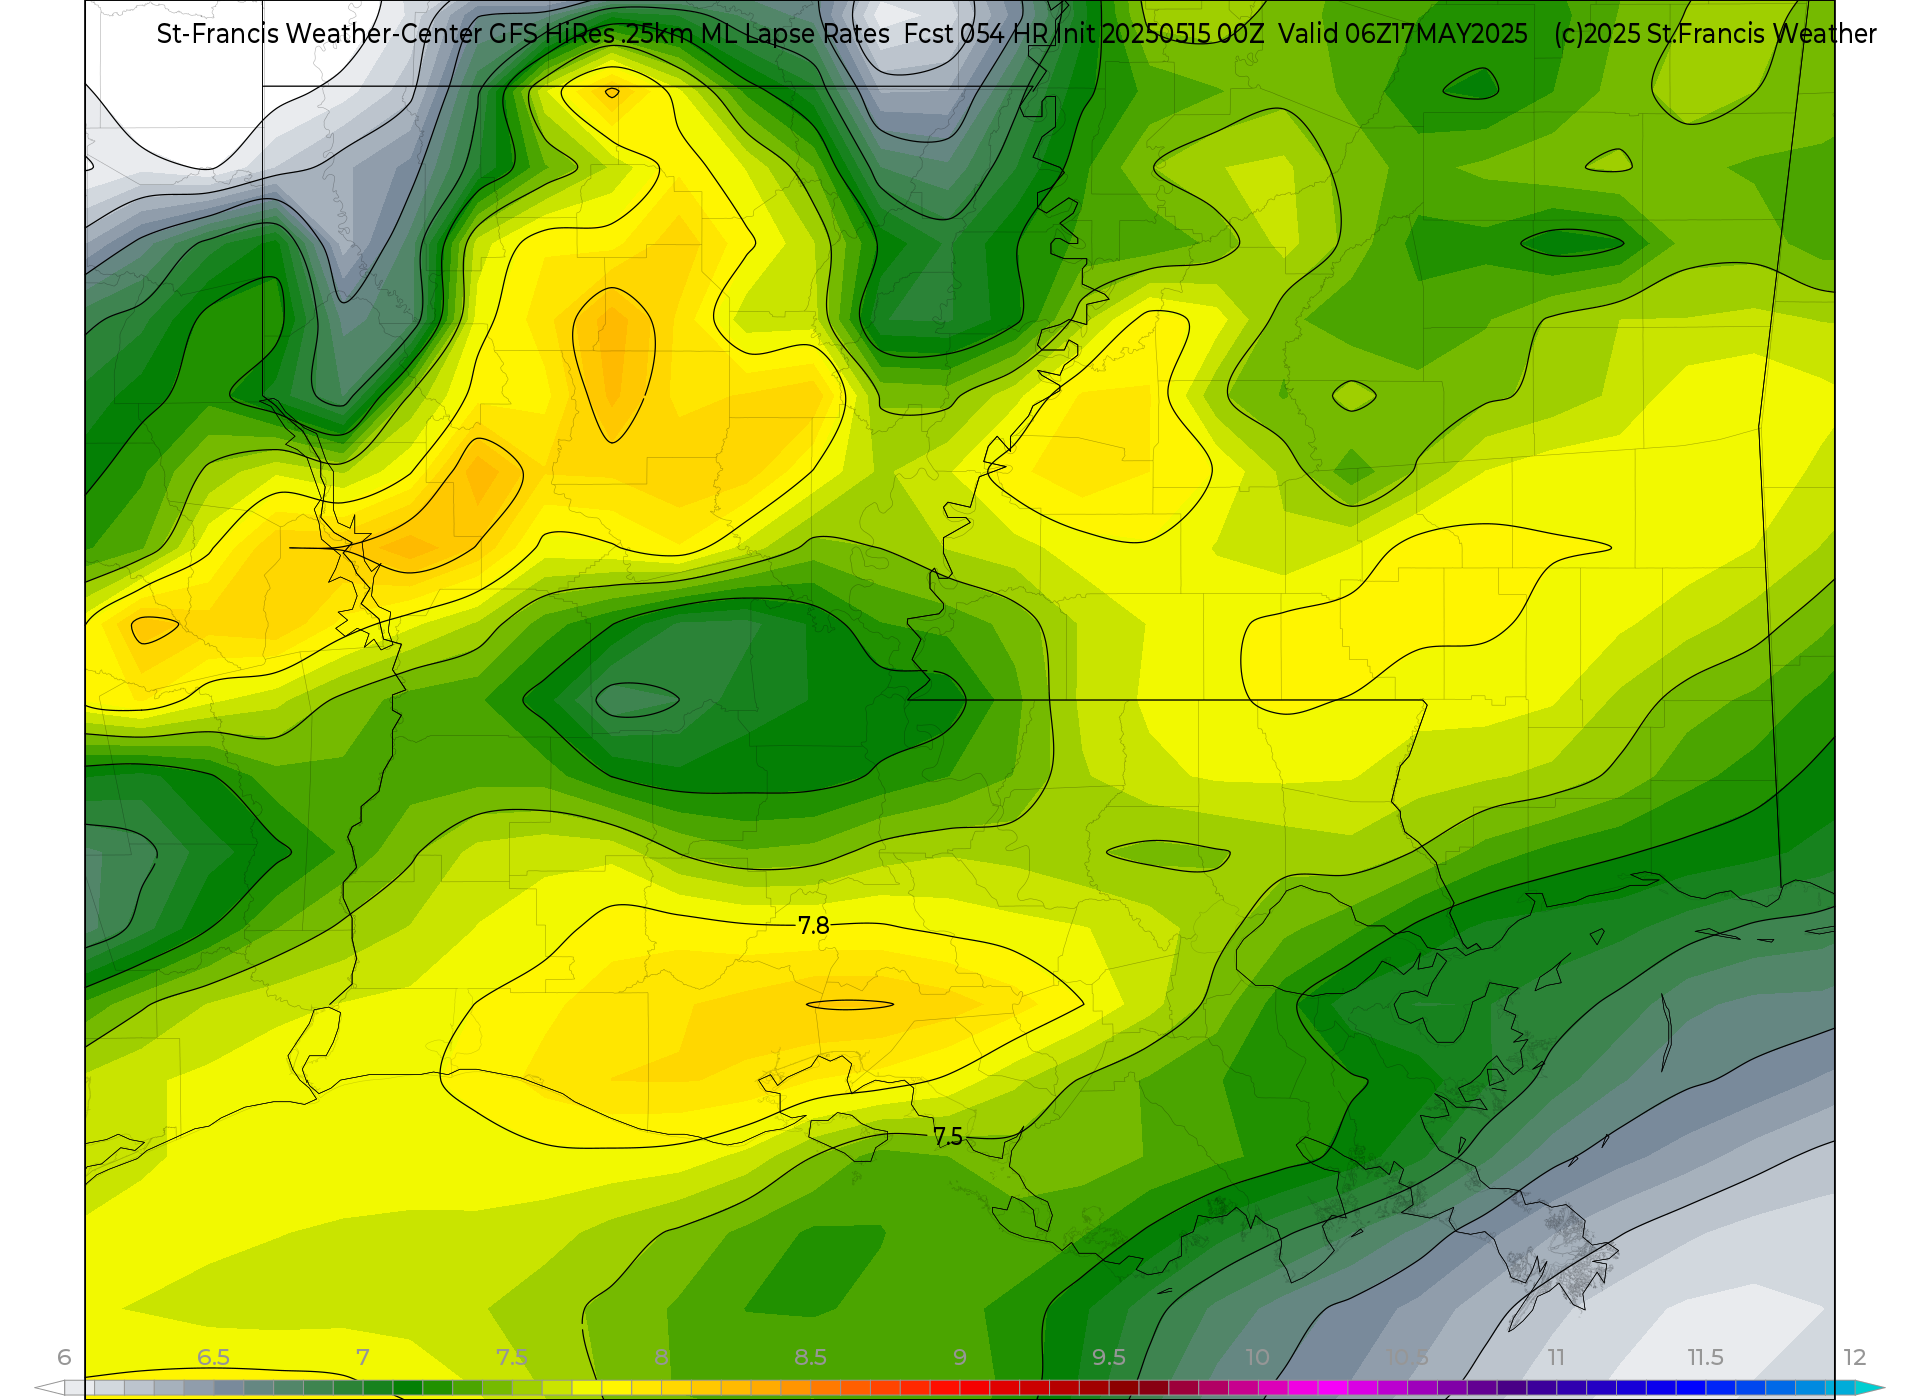Screen dimensions: 1920x1400
Task: Click the 7.8 contour label
Action: (x=813, y=926)
